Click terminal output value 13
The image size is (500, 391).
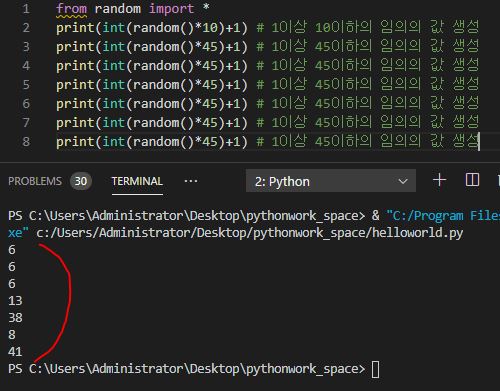click(15, 301)
